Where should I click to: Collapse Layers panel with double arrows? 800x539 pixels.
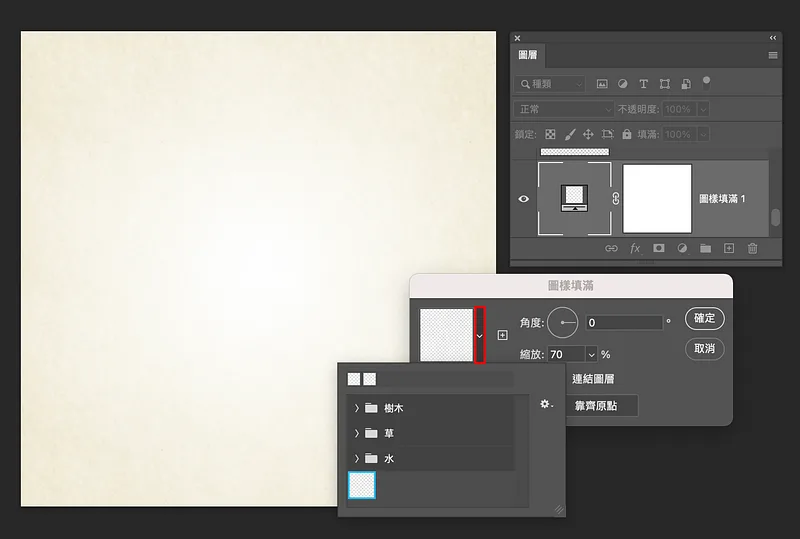[772, 38]
